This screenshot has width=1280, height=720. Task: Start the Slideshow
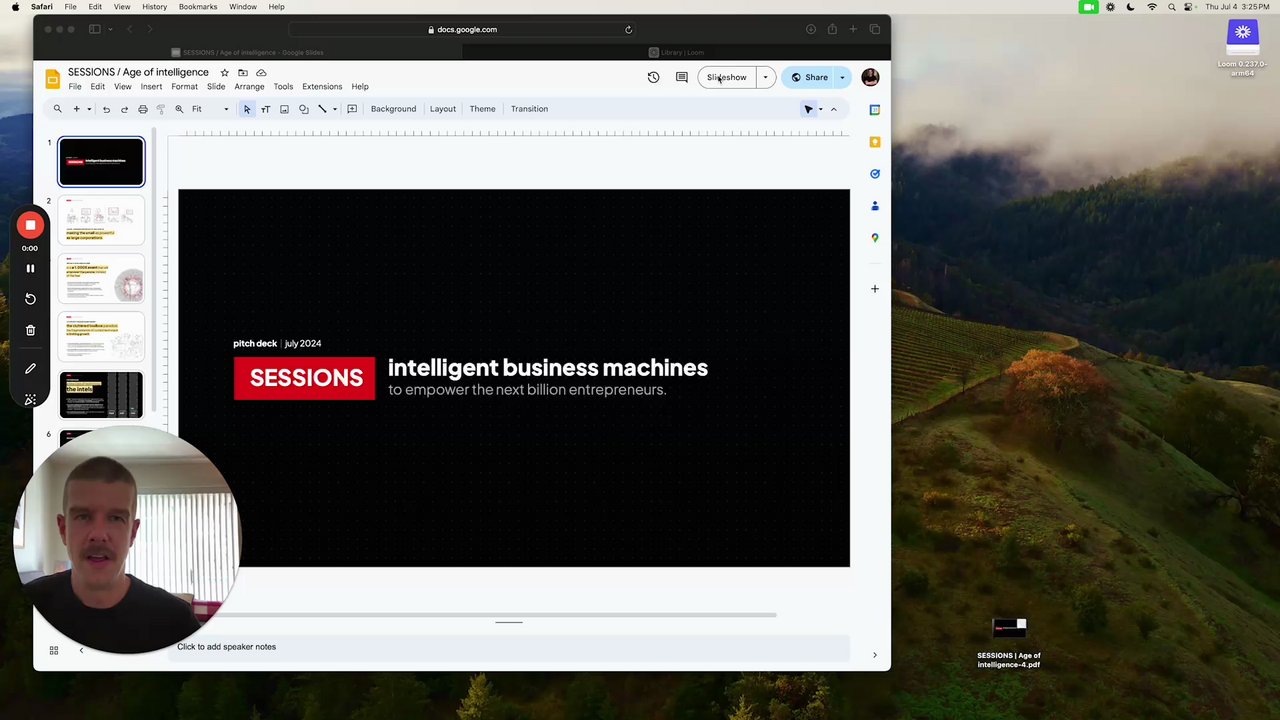pos(727,77)
